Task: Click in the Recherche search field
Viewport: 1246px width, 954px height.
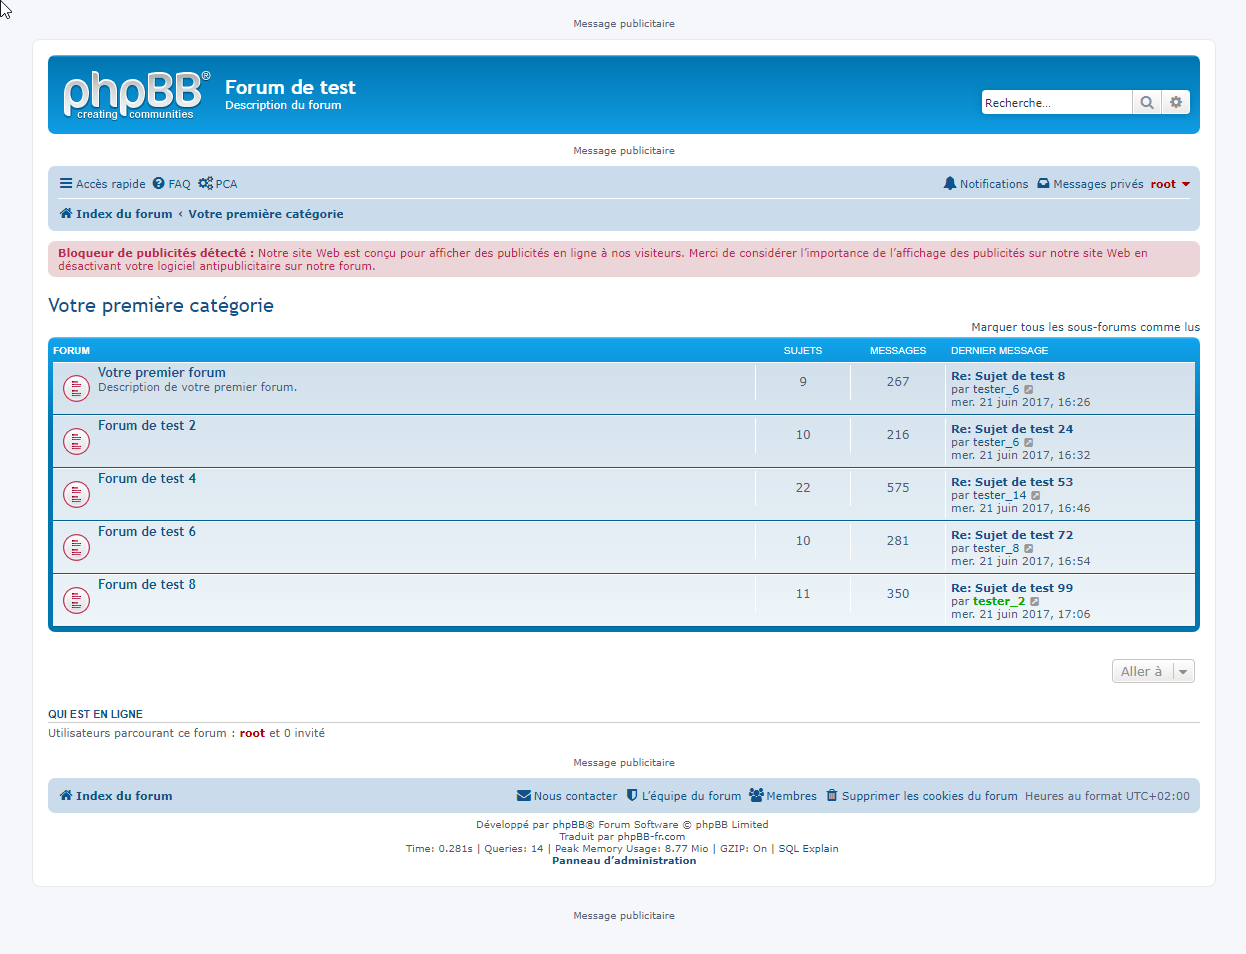Action: [x=1055, y=103]
